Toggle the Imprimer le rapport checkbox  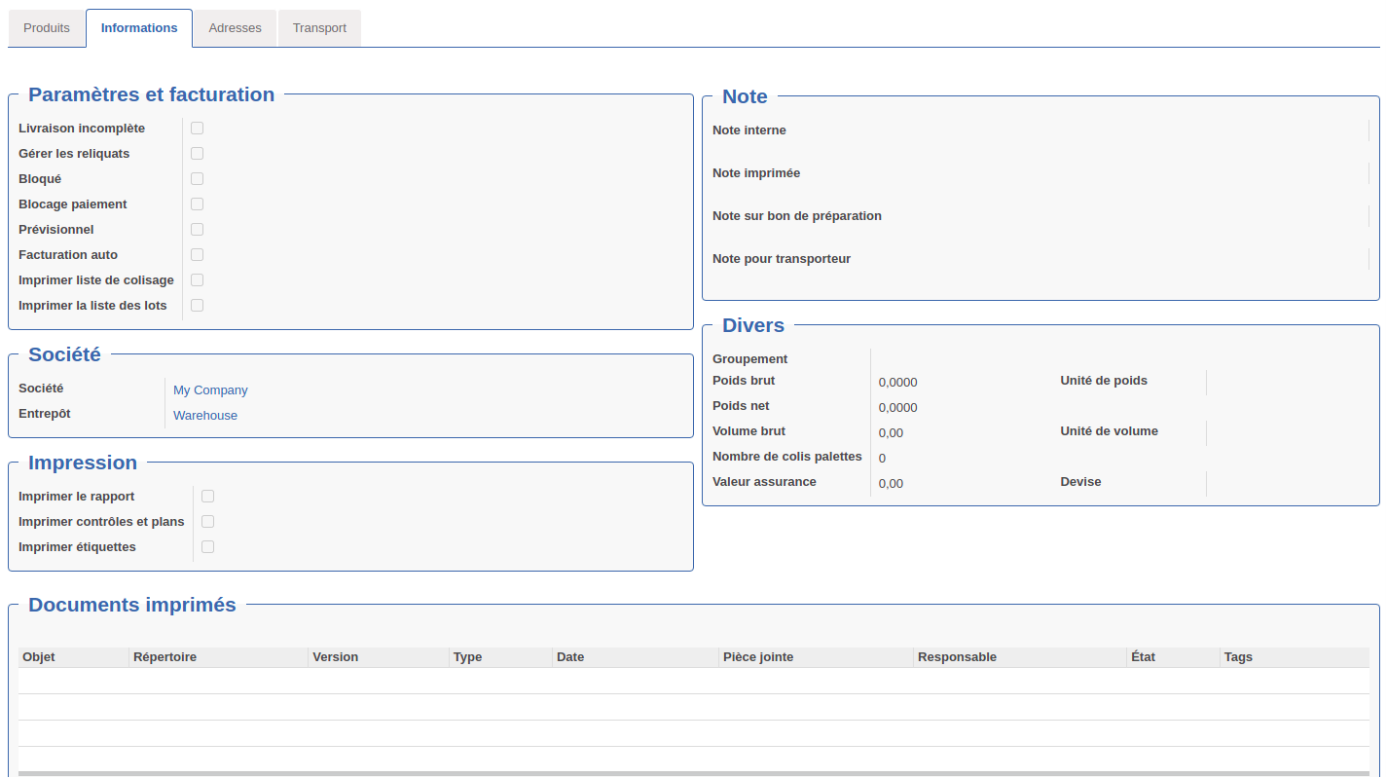pos(208,496)
